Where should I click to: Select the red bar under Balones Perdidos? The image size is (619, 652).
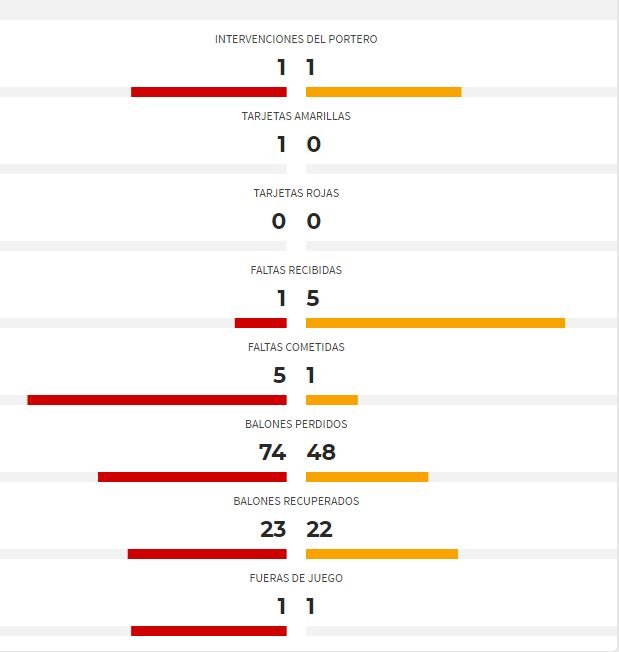[192, 477]
